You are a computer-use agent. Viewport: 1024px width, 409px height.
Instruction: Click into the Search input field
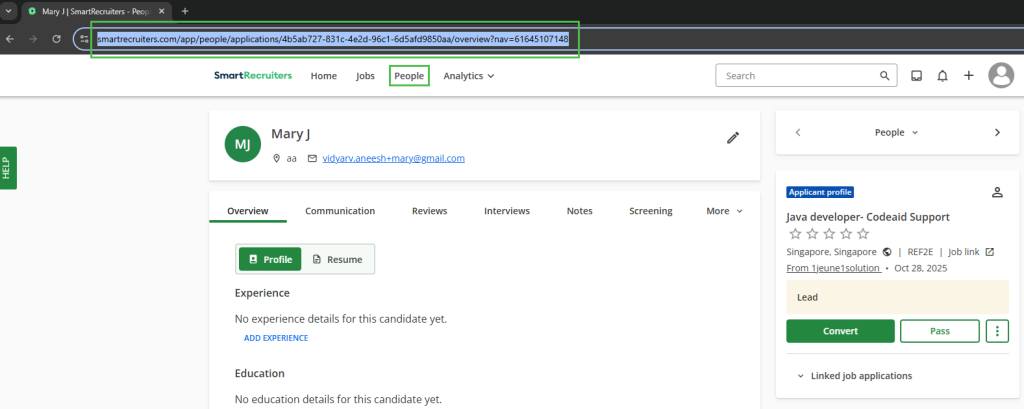pyautogui.click(x=797, y=76)
